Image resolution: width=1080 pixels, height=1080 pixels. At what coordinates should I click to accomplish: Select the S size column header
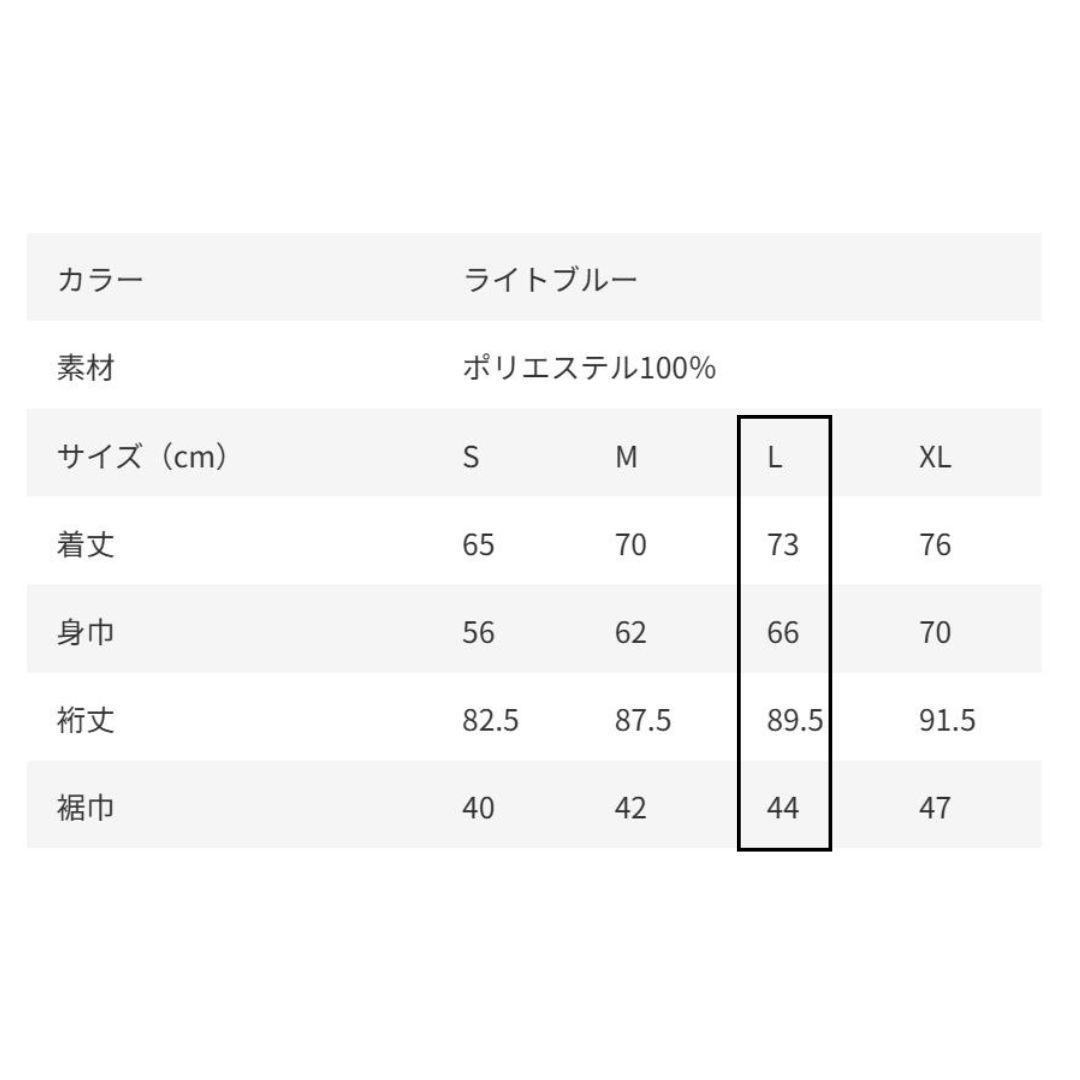click(x=471, y=457)
